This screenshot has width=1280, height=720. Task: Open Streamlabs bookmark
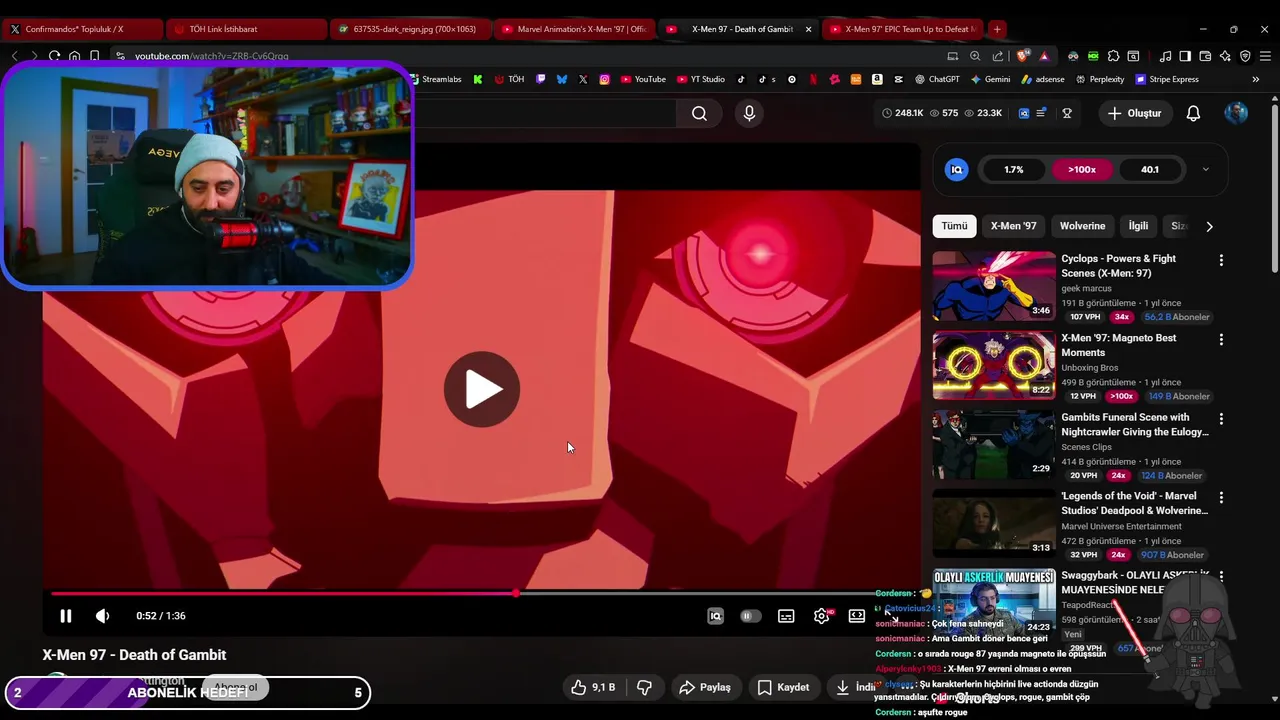(x=435, y=79)
